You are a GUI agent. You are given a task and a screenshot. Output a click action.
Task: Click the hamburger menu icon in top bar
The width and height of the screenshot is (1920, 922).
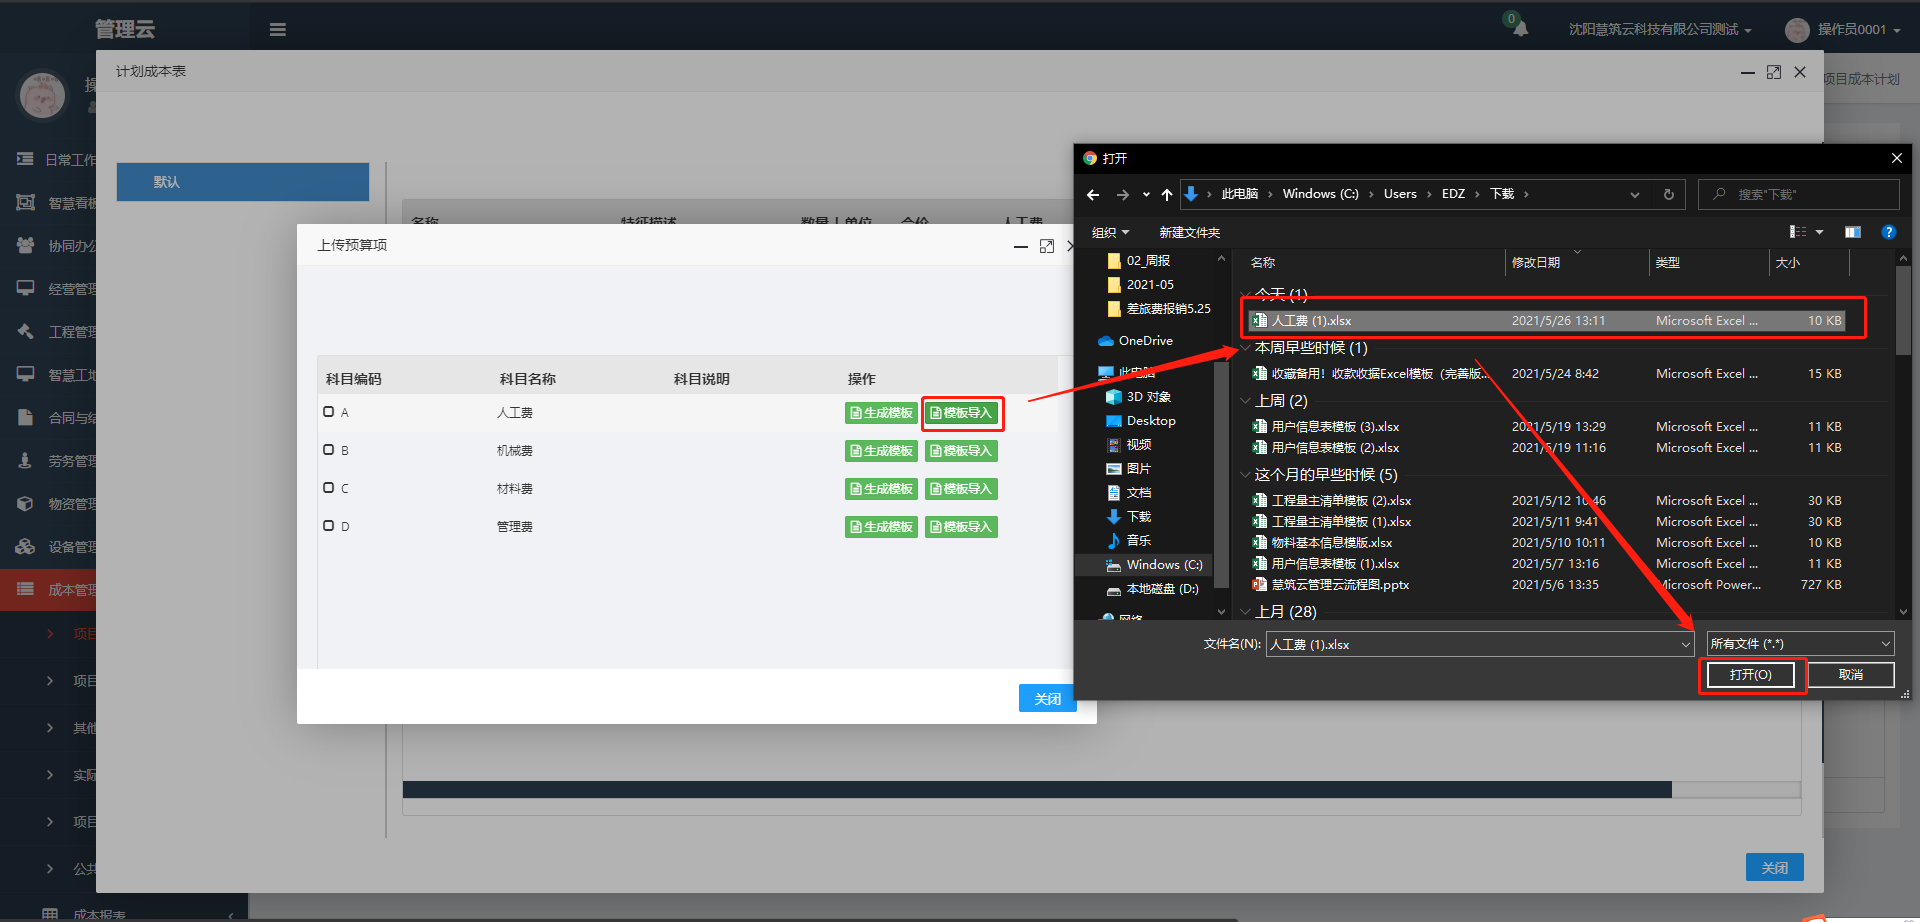click(278, 30)
